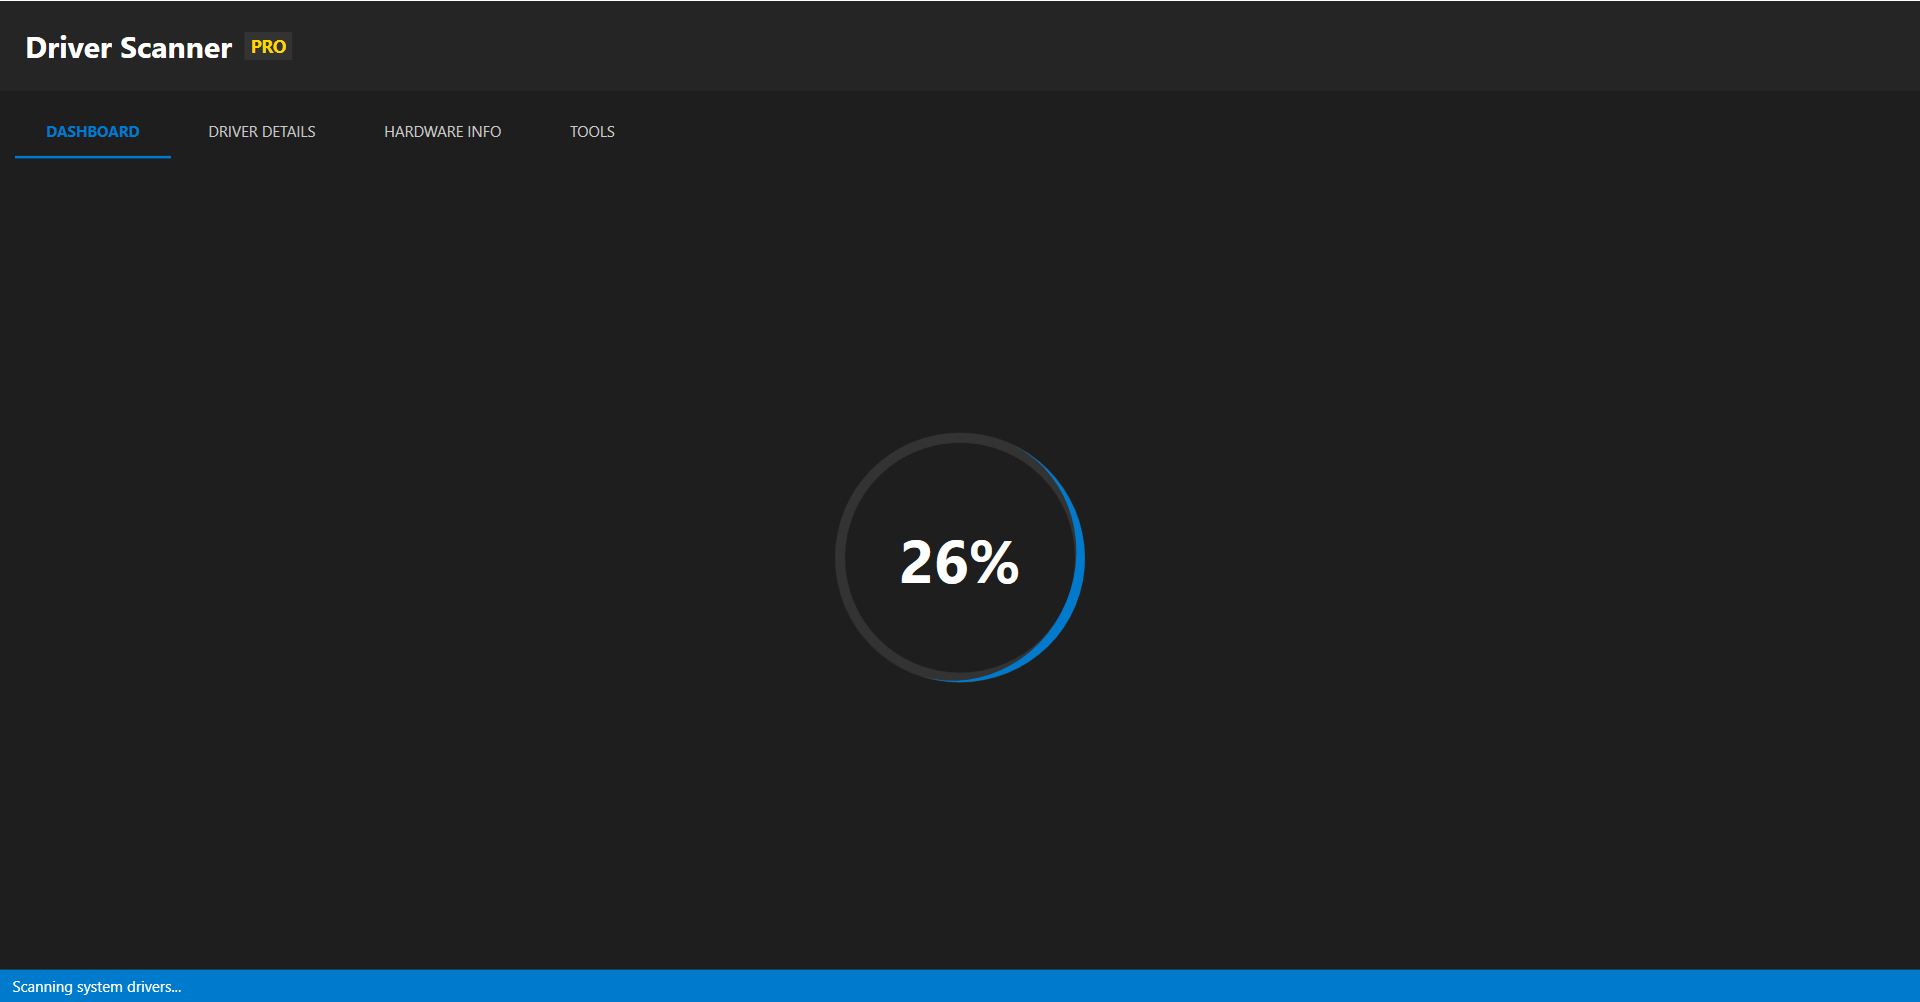Click the 26% scan progress text
The width and height of the screenshot is (1920, 1002).
pos(959,562)
